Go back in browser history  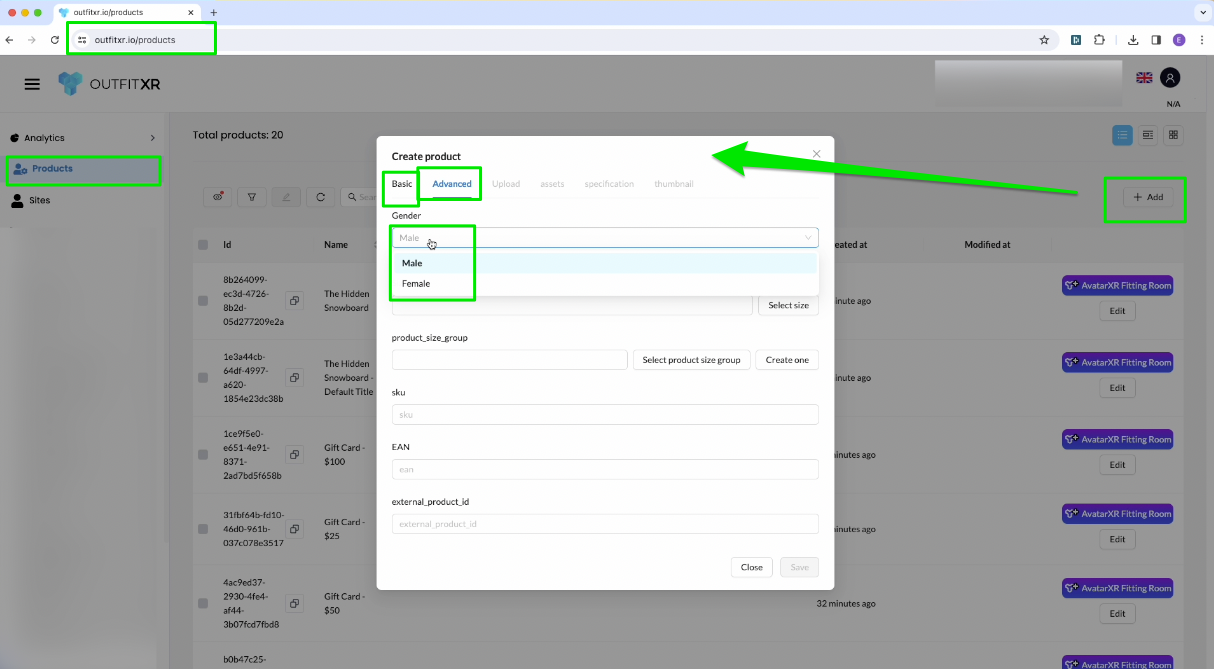point(9,40)
